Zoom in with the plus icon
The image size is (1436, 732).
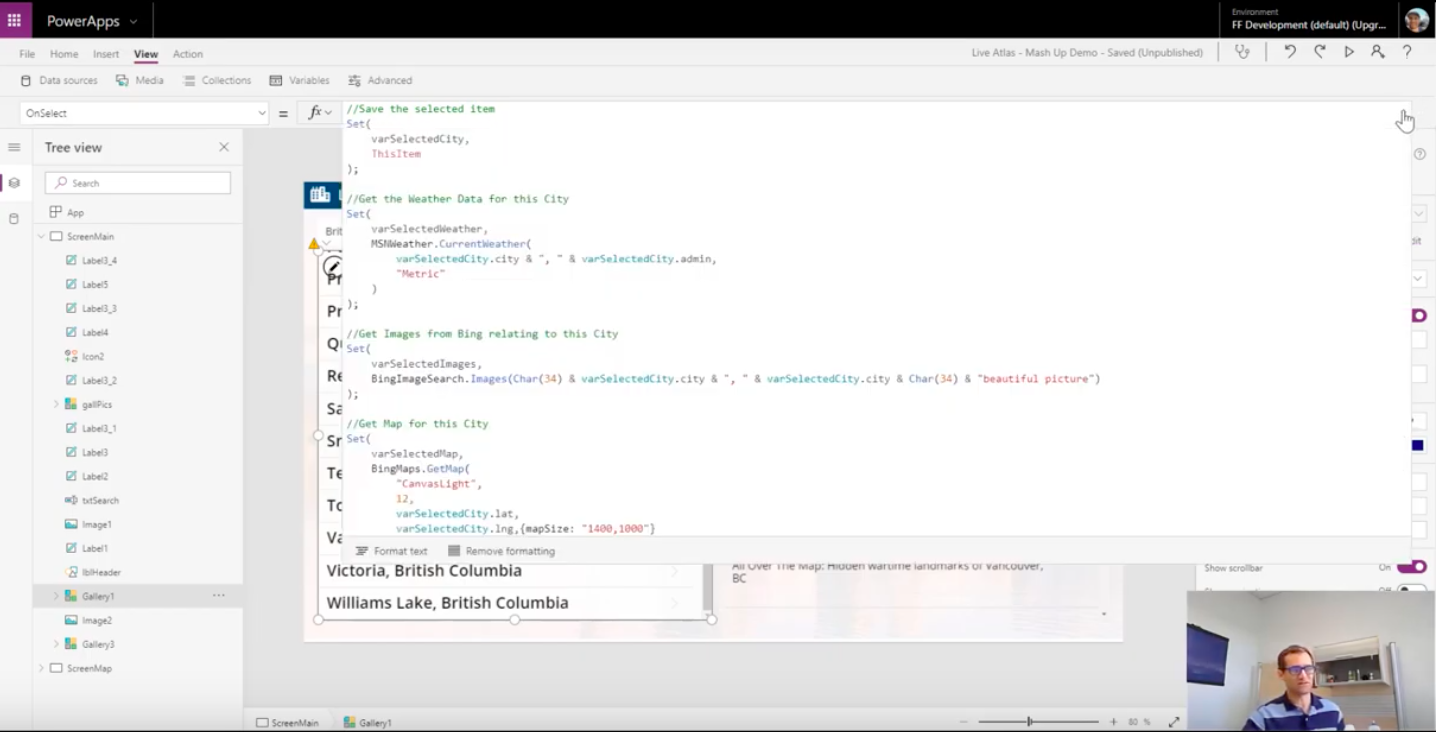(1113, 721)
